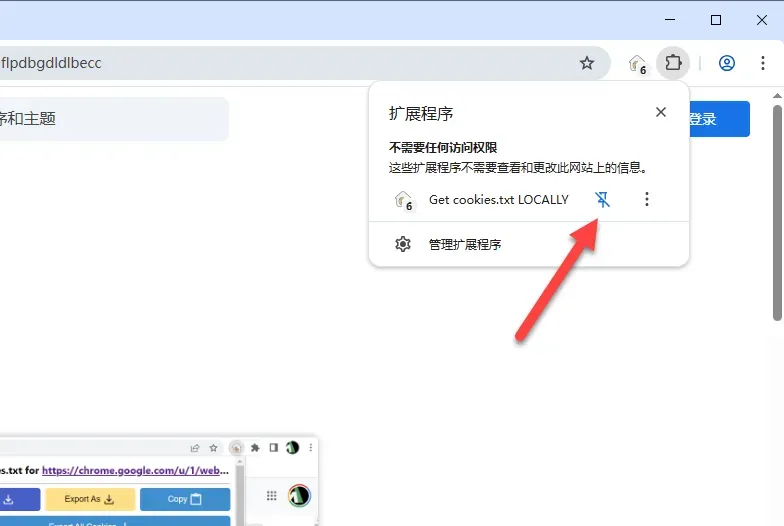Click the three-dot menu in preview toolbar
Screen dimensions: 784x526
pyautogui.click(x=310, y=448)
